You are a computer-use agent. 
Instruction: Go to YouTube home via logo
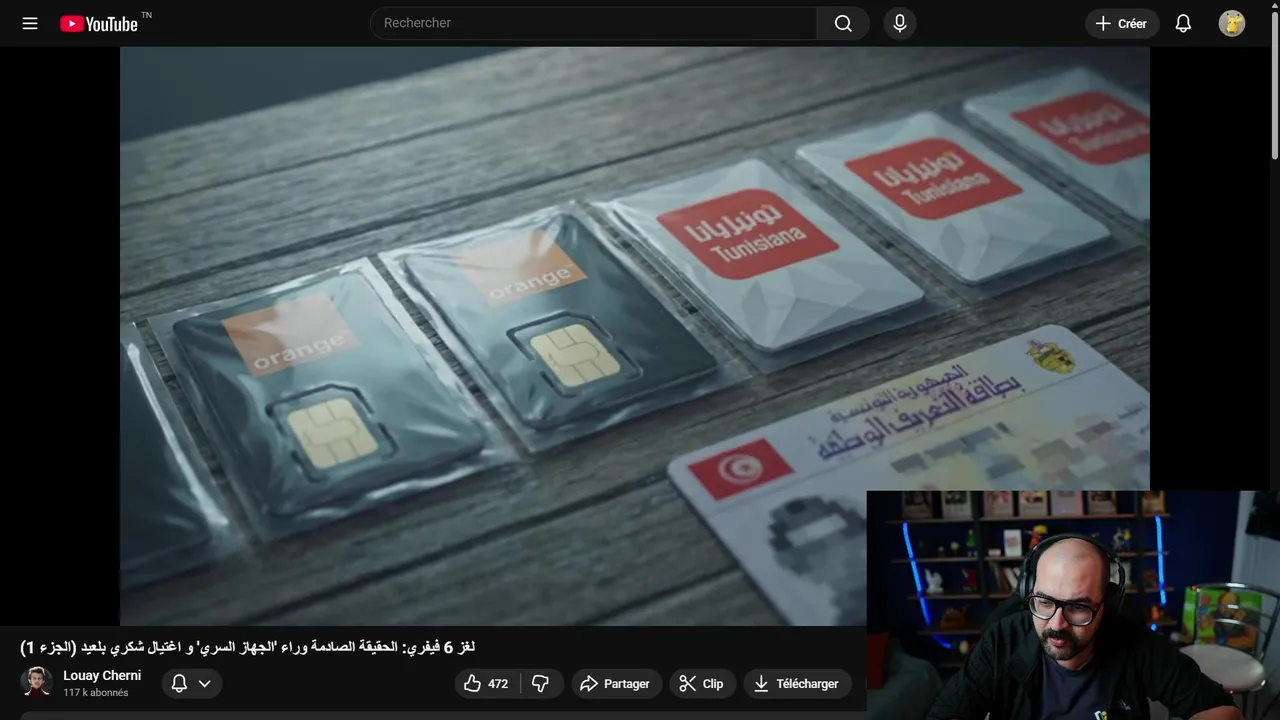point(99,23)
